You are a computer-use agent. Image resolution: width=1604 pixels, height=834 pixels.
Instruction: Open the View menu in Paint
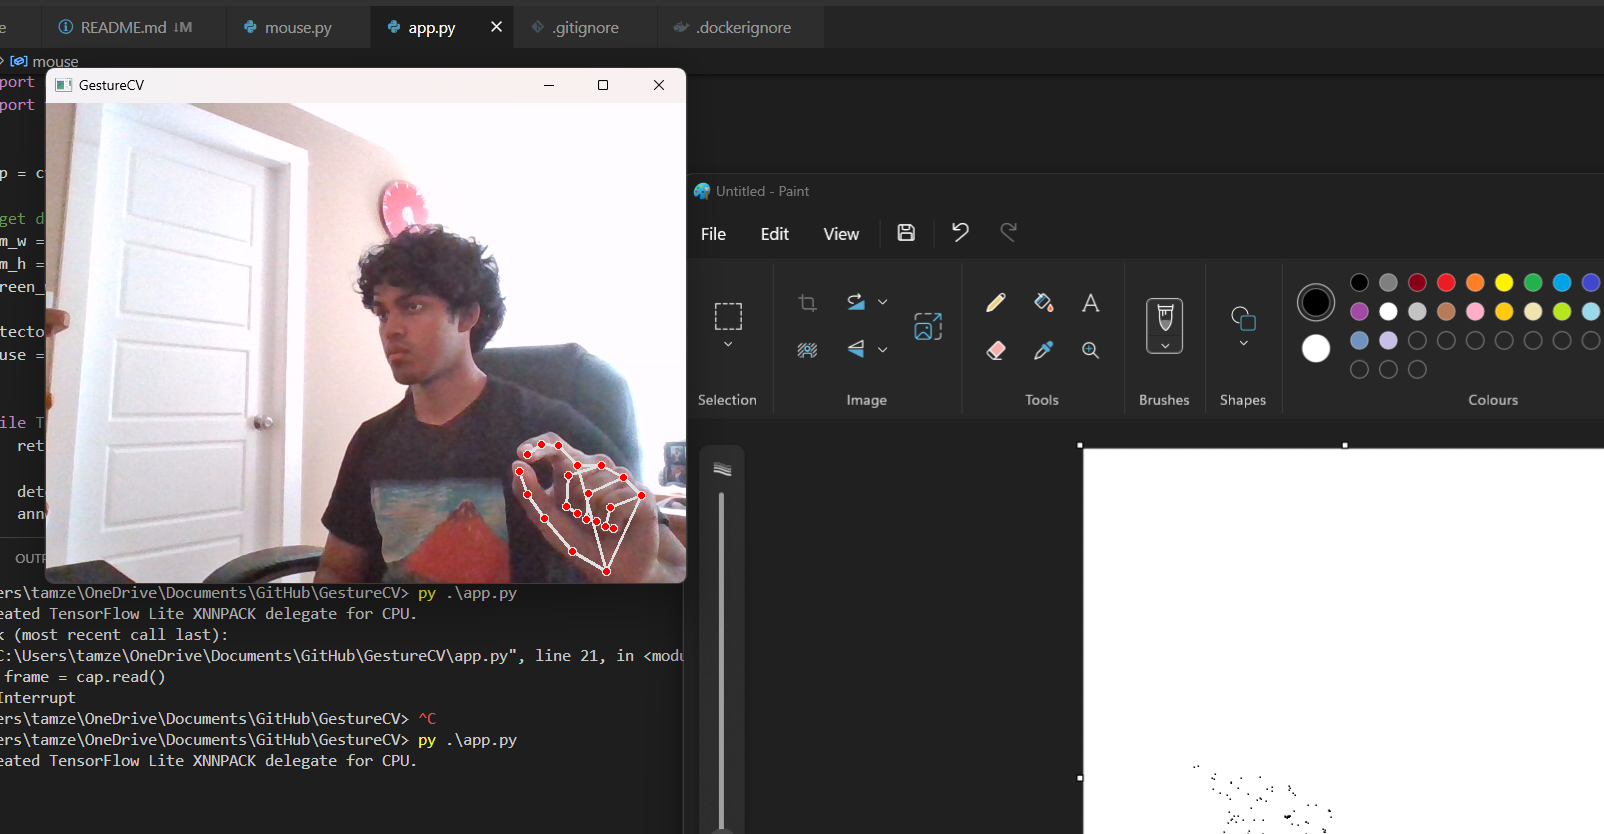click(x=841, y=234)
